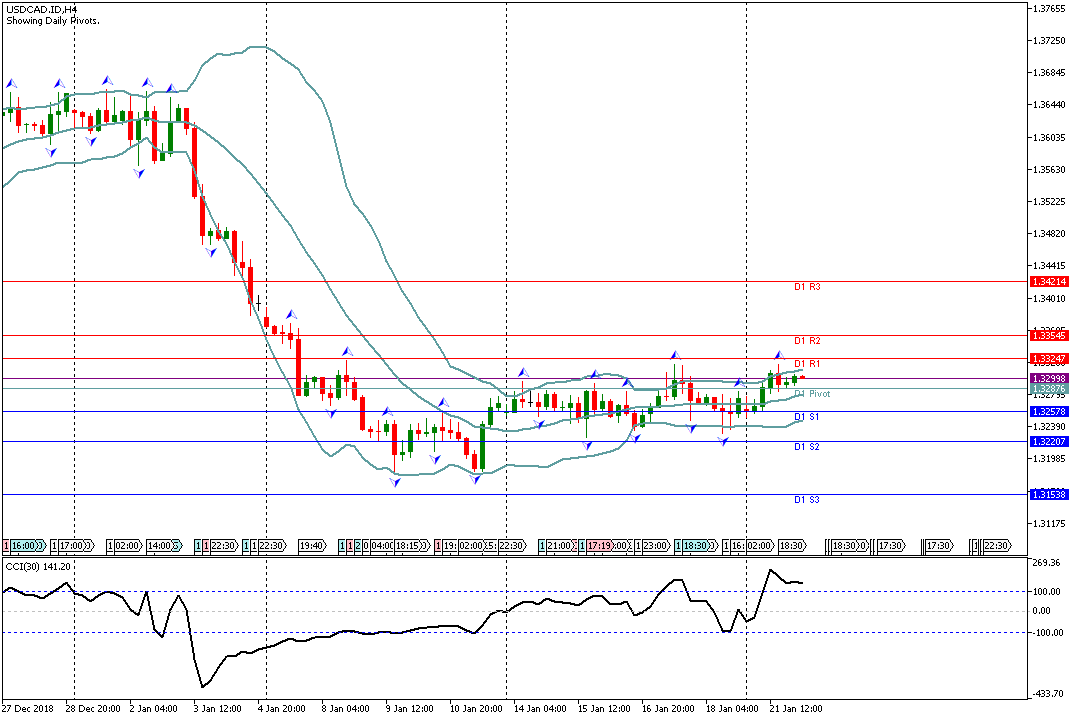1080x720 pixels.
Task: Click the 1.37655 price axis value
Action: [x=1049, y=8]
